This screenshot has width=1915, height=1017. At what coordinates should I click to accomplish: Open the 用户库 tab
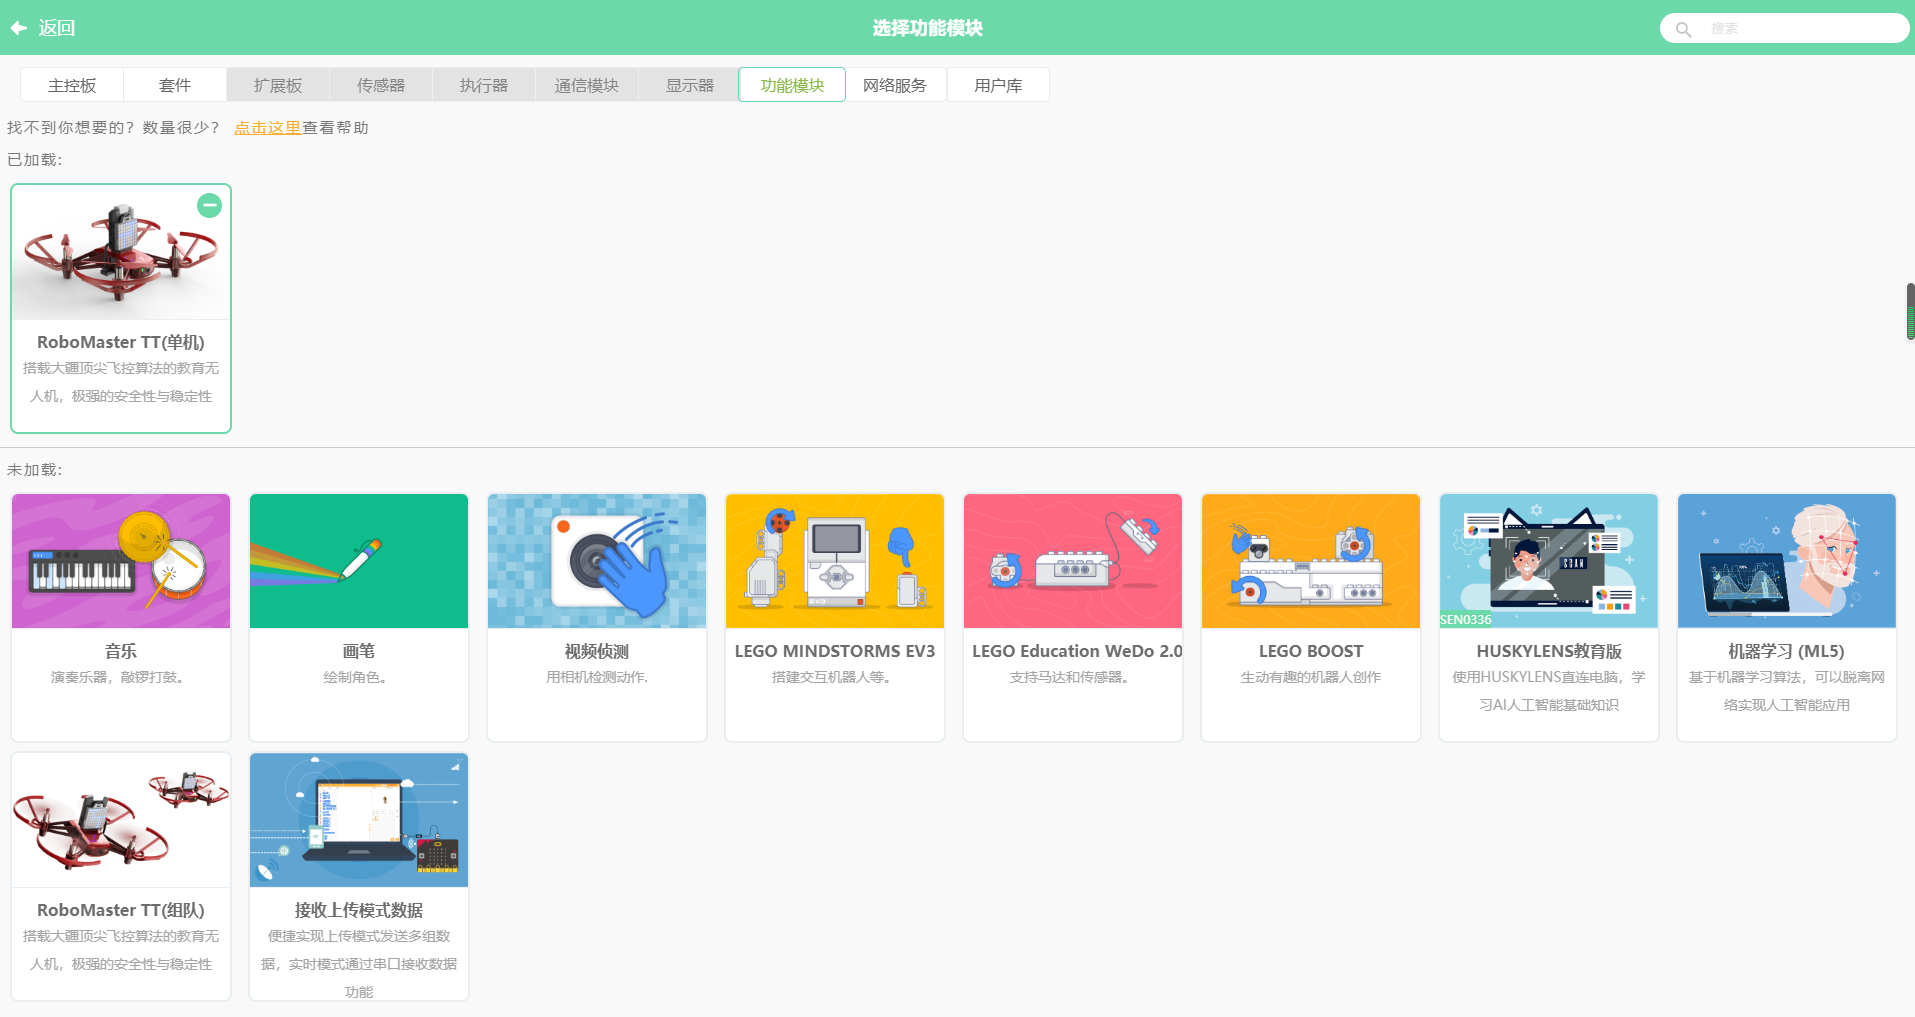[998, 85]
